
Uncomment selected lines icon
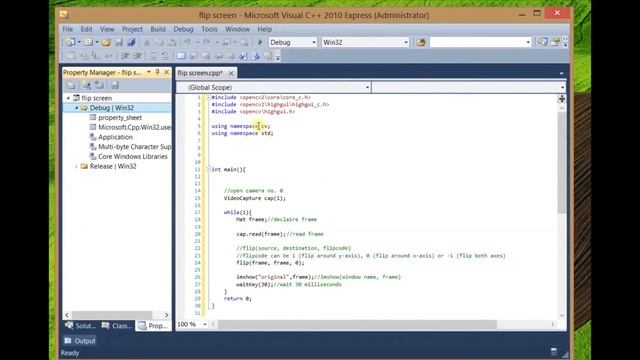(x=165, y=56)
